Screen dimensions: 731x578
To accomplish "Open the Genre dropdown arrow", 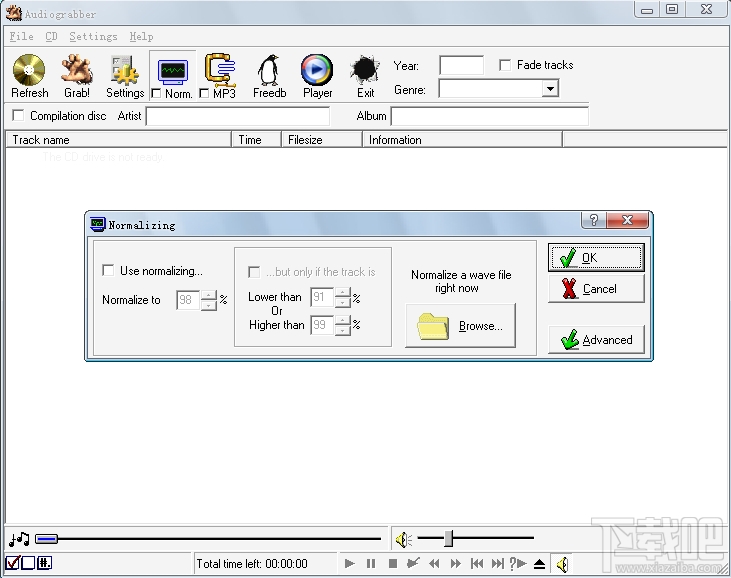I will pyautogui.click(x=550, y=89).
